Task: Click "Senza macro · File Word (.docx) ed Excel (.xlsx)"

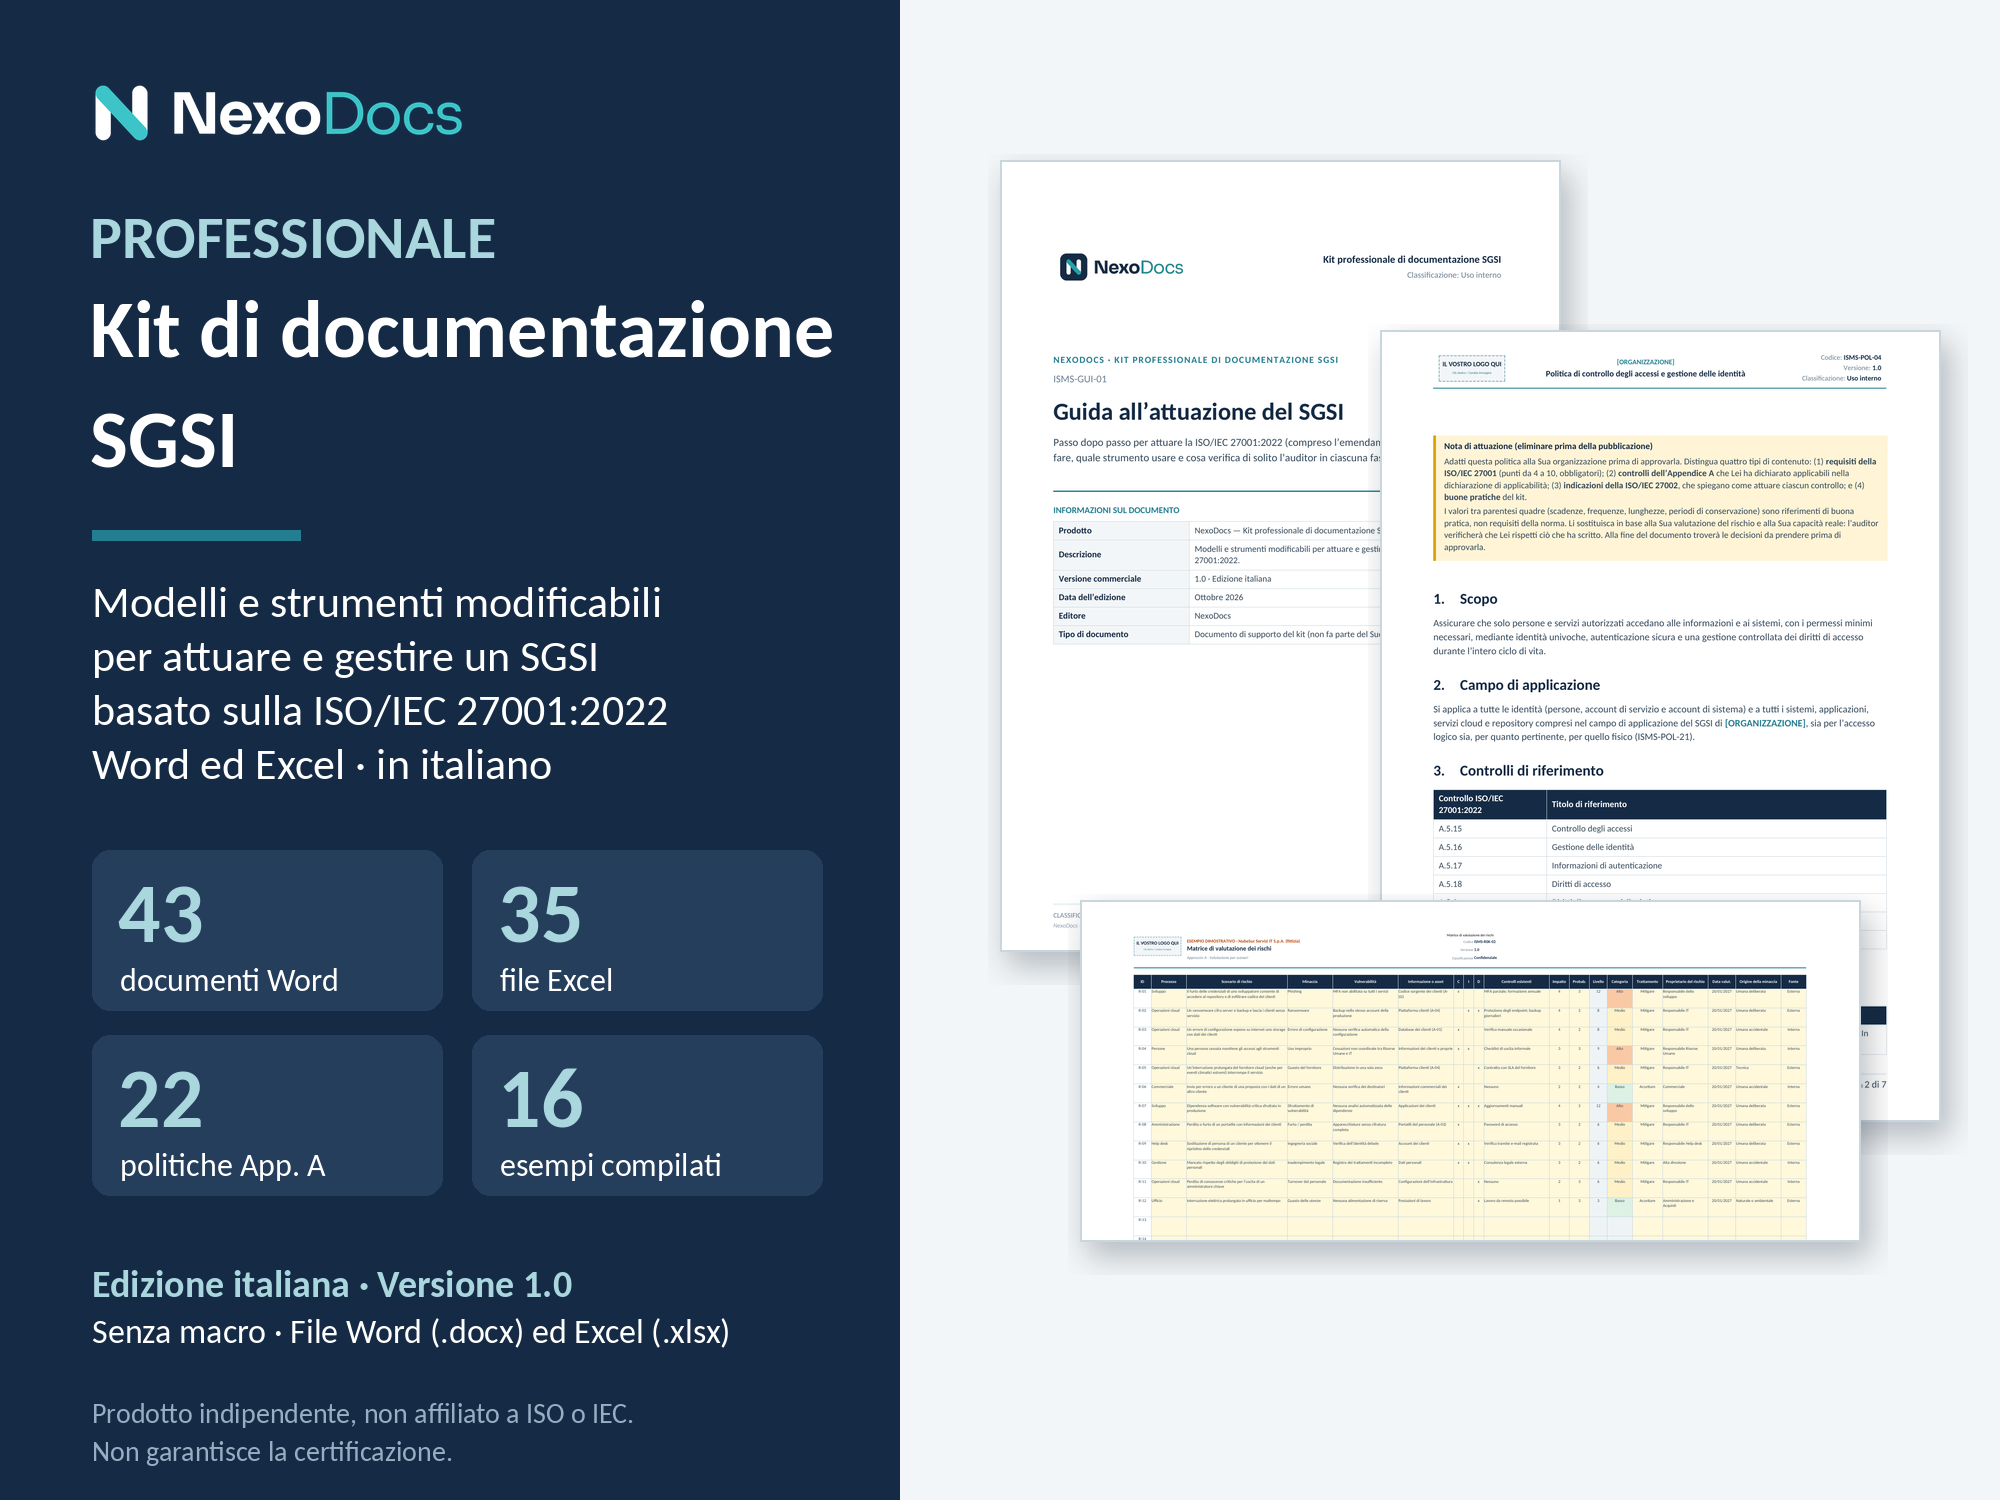Action: pos(411,1333)
